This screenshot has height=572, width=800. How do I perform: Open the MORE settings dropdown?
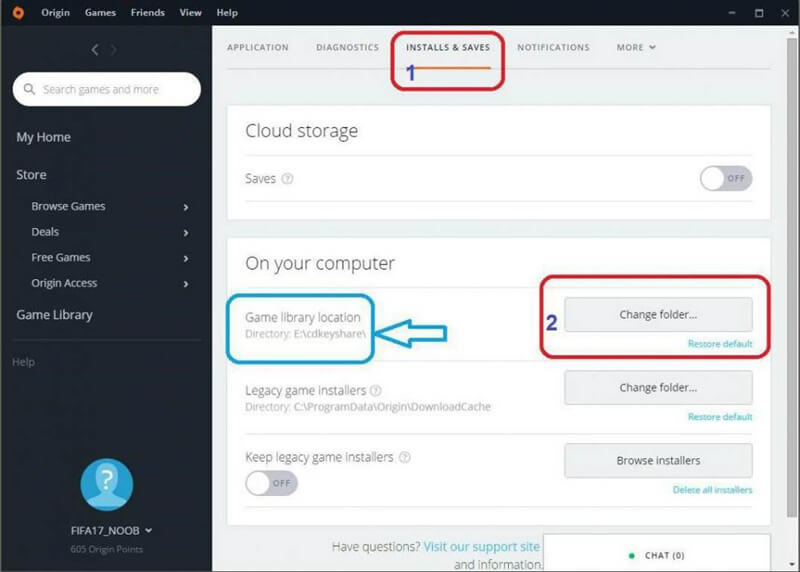click(x=636, y=47)
